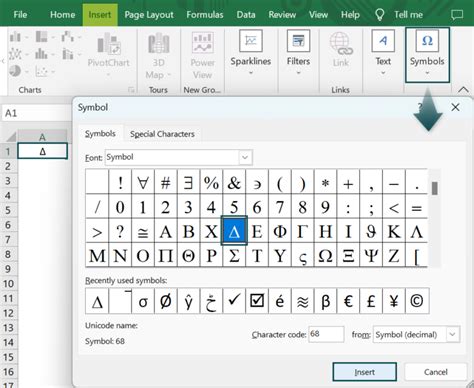
Task: Pick the checkmark in recently used symbols
Action: [234, 301]
